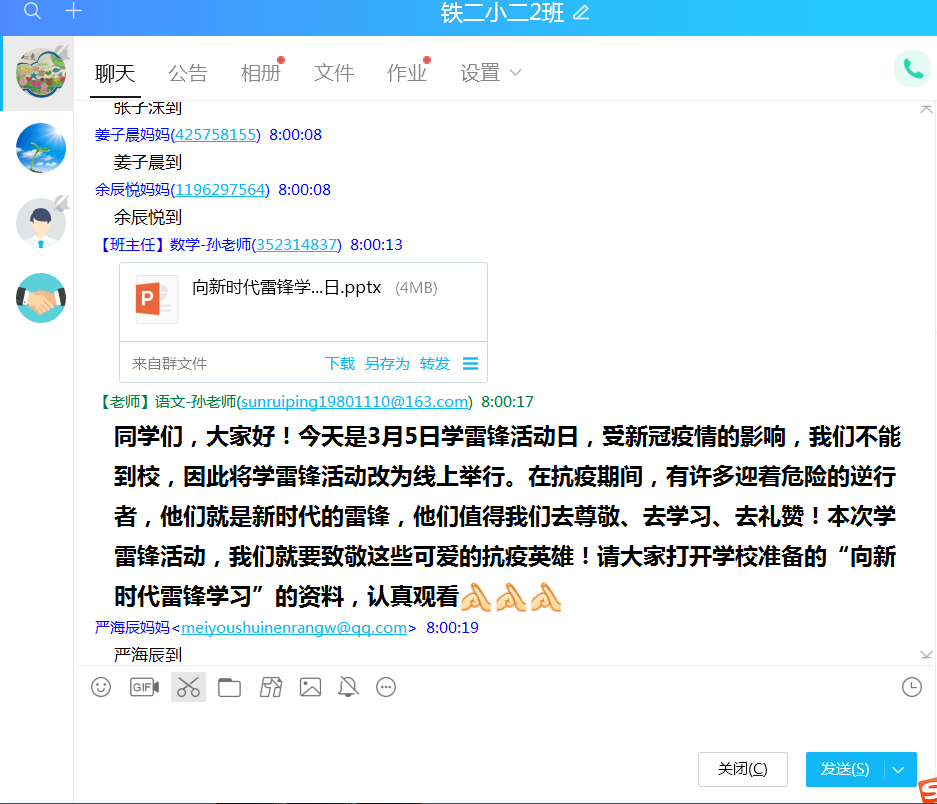Open message history clock icon
This screenshot has width=937, height=804.
911,687
